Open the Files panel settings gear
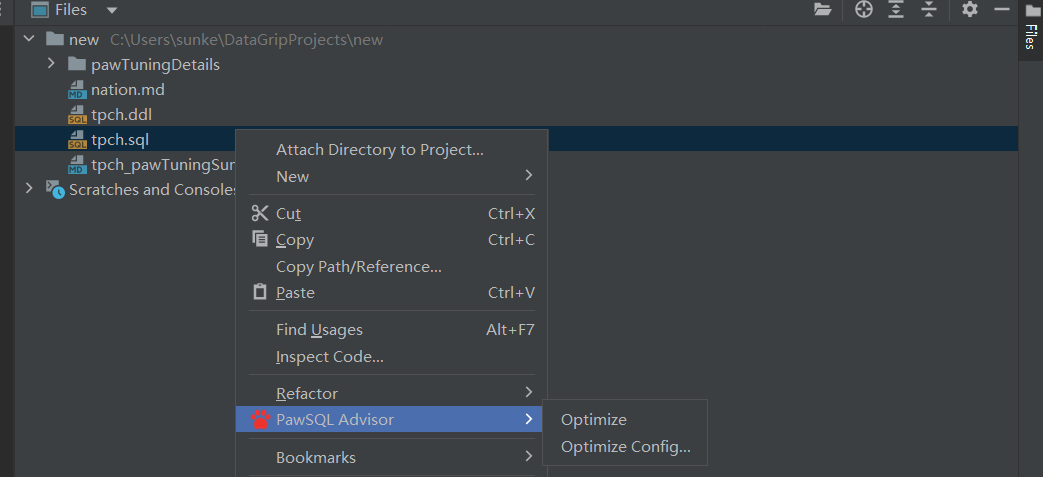 click(x=969, y=10)
